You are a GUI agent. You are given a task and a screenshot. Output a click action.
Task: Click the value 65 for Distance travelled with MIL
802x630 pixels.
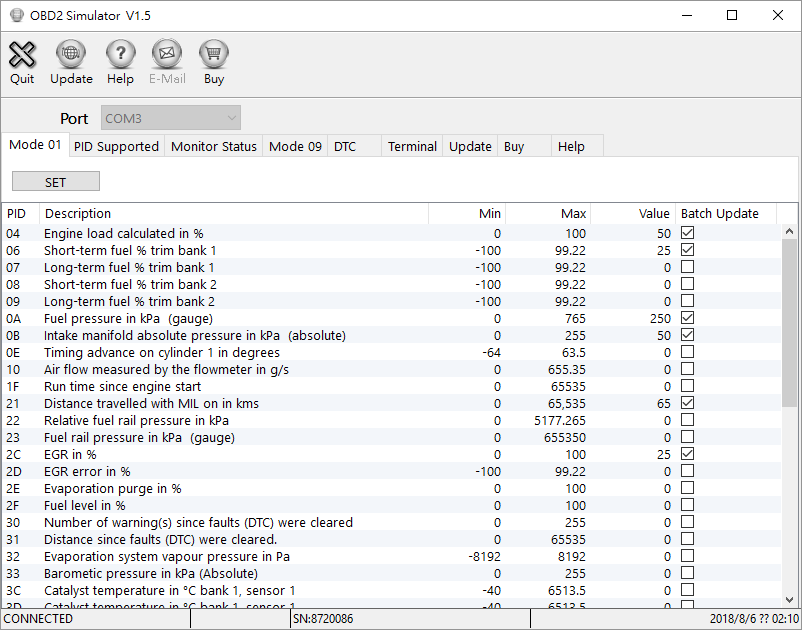pyautogui.click(x=664, y=403)
